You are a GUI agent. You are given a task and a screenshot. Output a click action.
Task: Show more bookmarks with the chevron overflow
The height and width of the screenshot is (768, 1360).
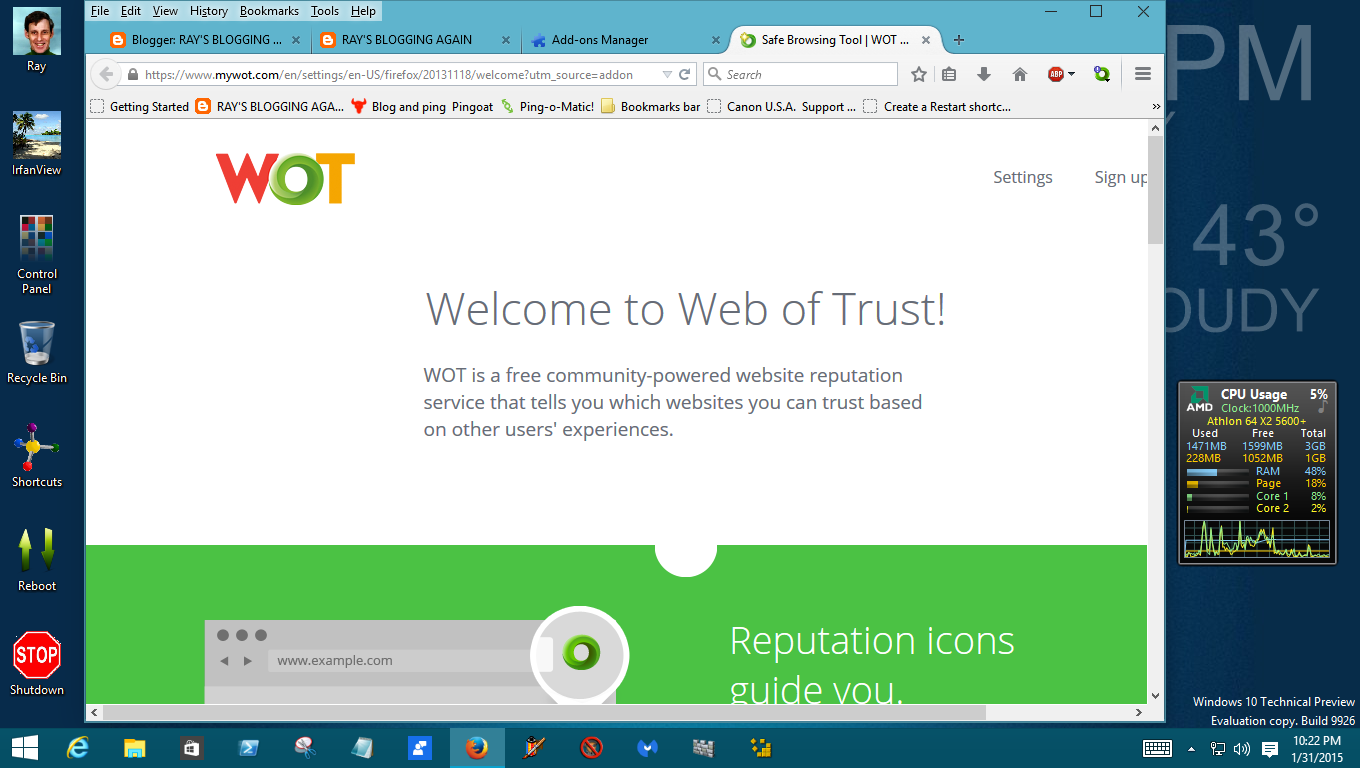(x=1156, y=106)
